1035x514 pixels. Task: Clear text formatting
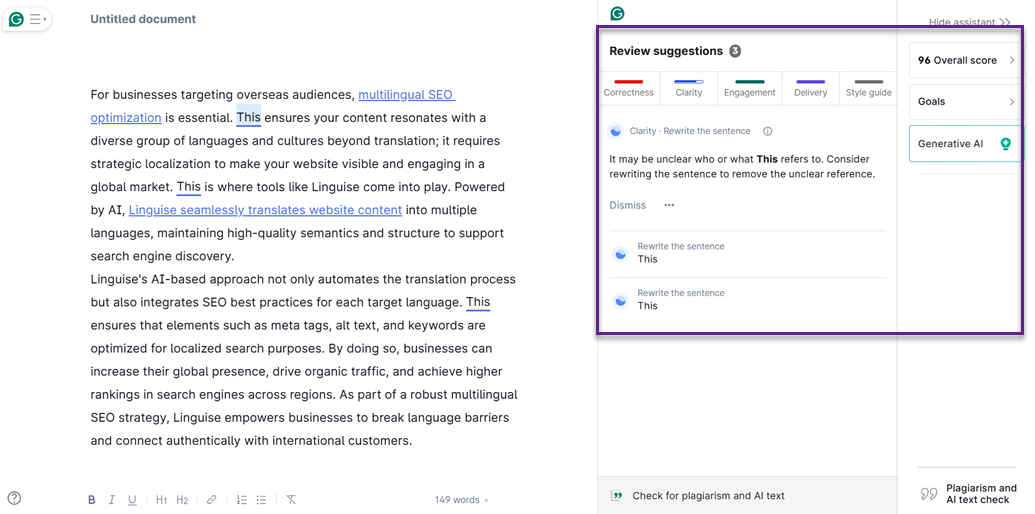pos(291,499)
